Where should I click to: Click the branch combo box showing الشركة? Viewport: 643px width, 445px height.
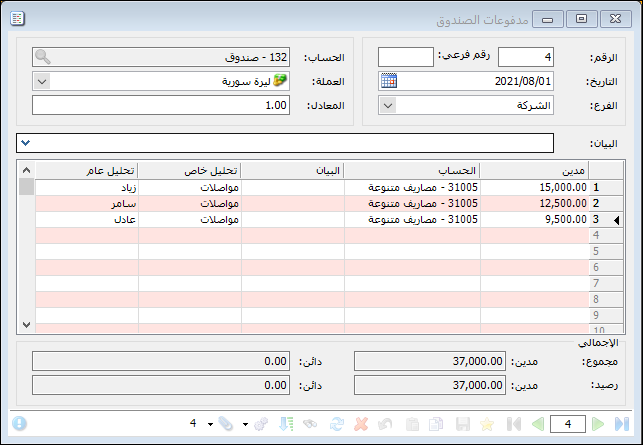coord(466,105)
